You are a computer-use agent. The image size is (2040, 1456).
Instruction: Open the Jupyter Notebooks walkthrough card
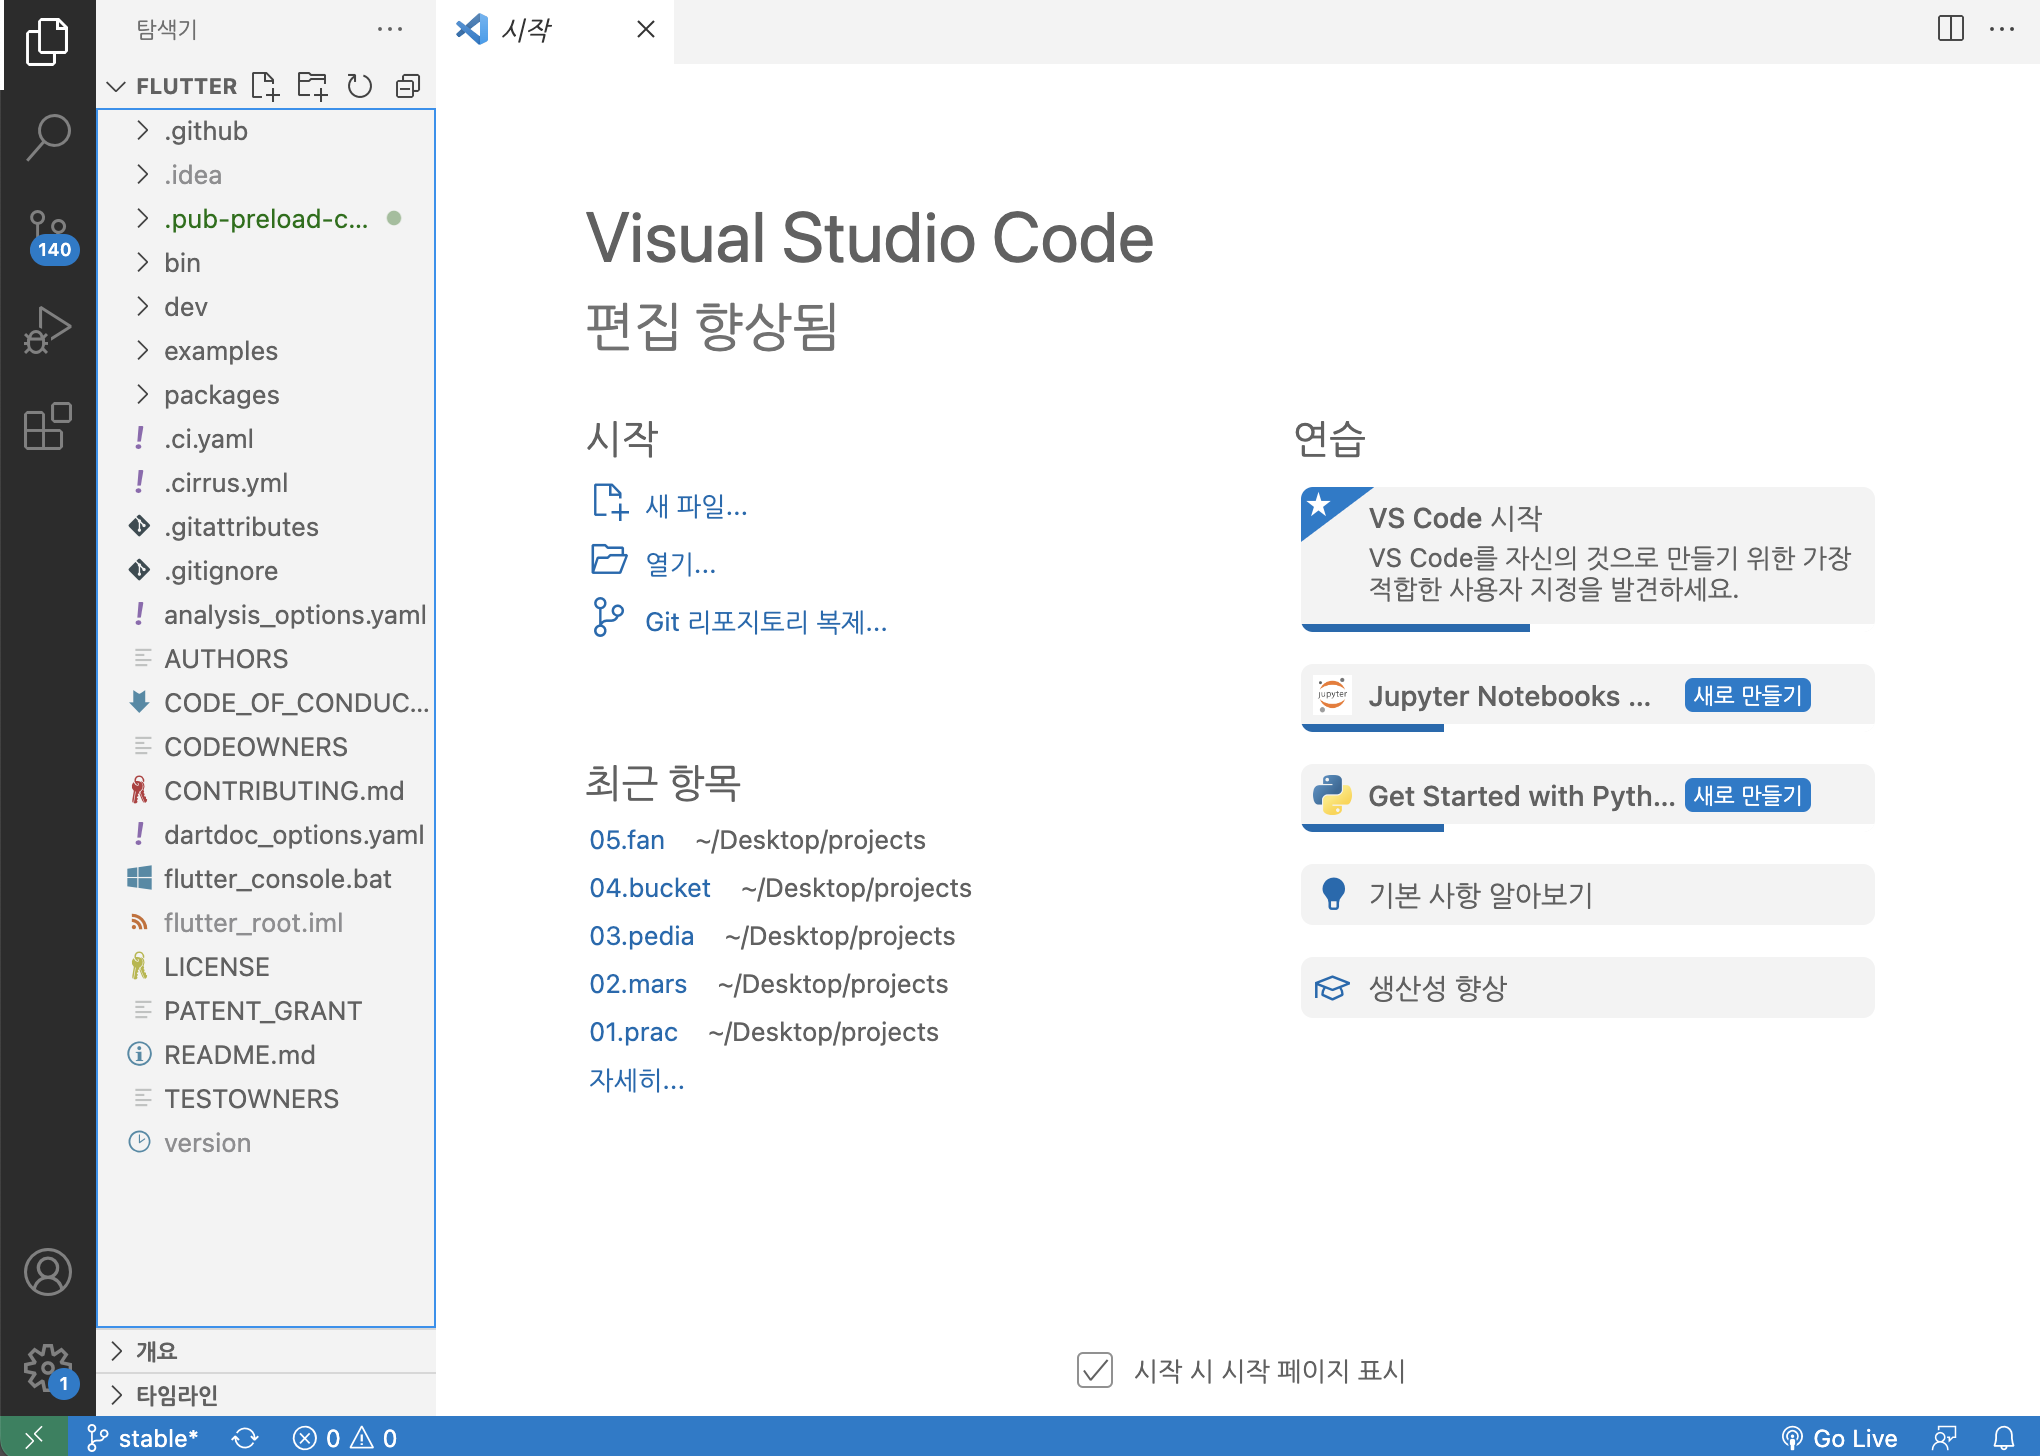(x=1587, y=697)
